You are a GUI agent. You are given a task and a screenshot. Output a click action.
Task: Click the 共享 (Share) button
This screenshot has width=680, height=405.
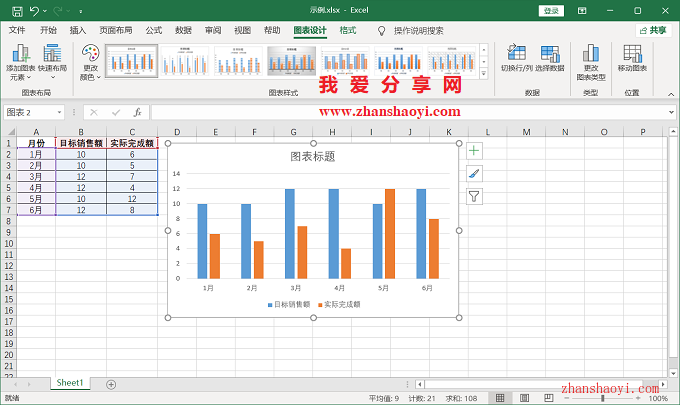pyautogui.click(x=653, y=30)
